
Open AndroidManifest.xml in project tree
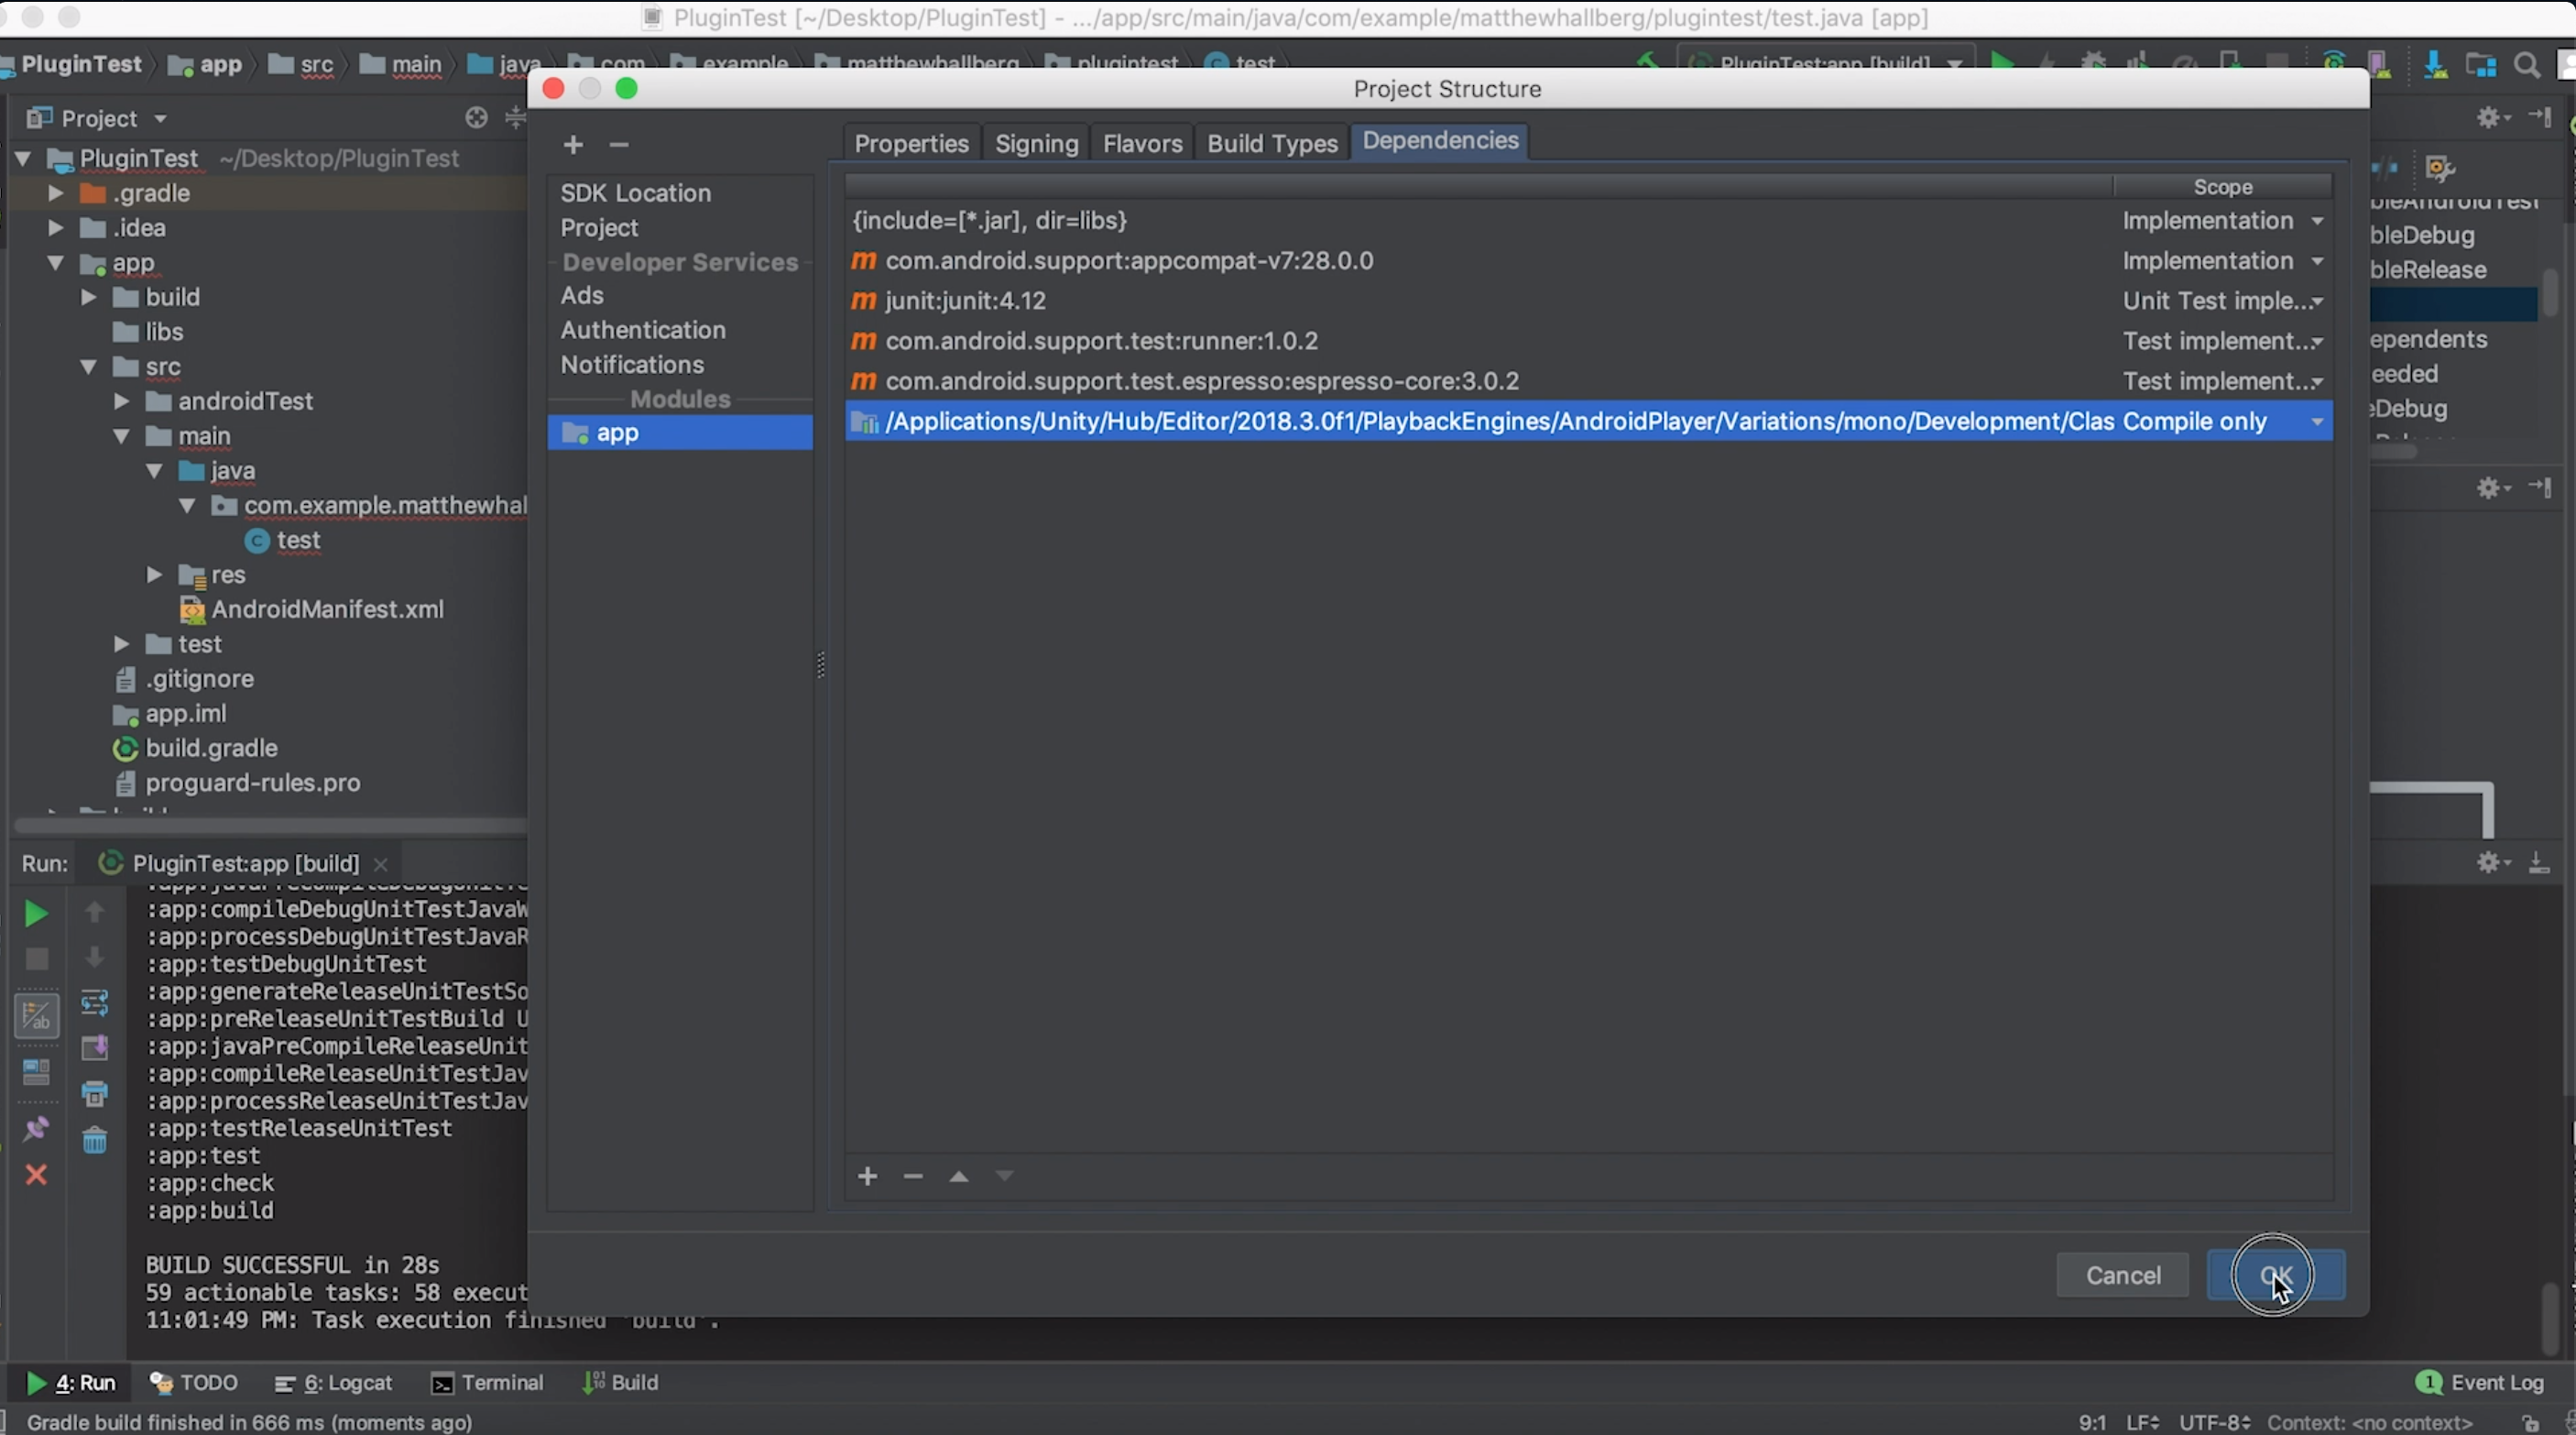[x=312, y=610]
